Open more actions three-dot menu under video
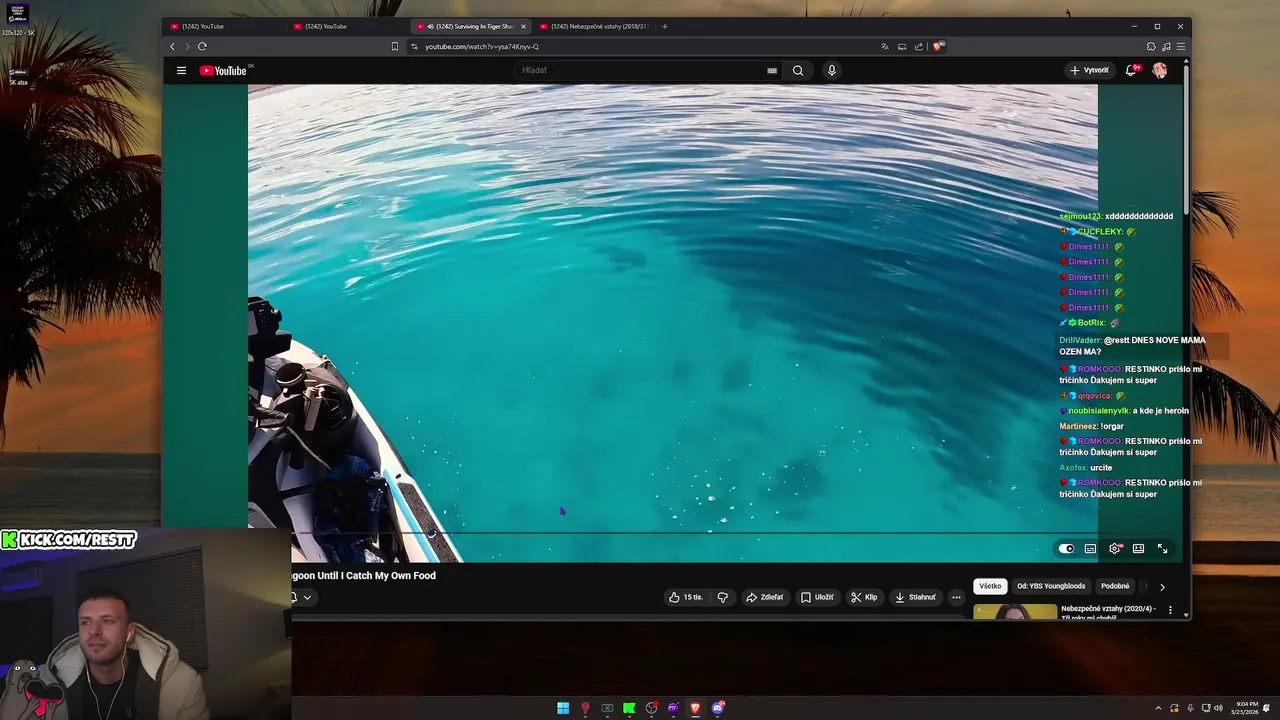 [x=956, y=597]
